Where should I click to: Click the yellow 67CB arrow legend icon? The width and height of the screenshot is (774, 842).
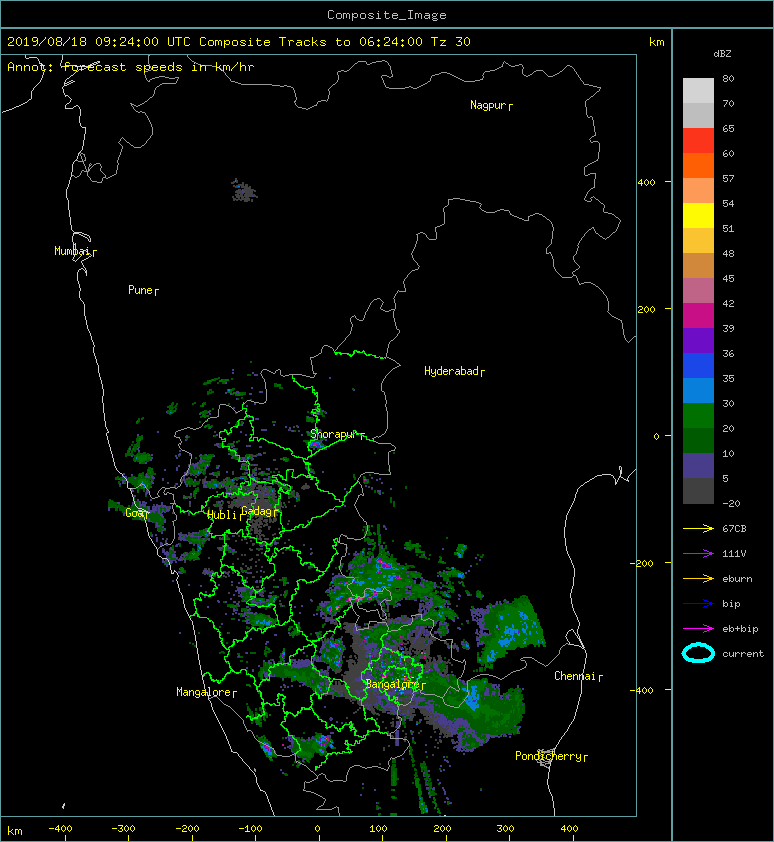coord(698,529)
